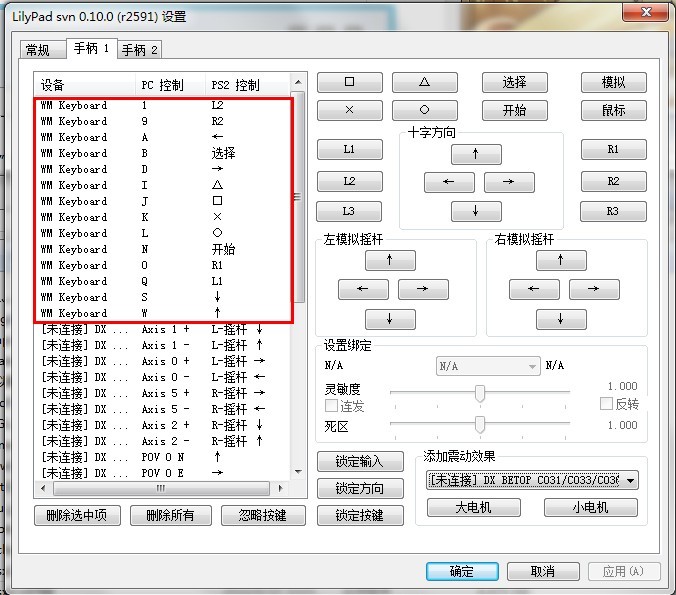
Task: Bind left analog stick up
Action: pos(390,260)
